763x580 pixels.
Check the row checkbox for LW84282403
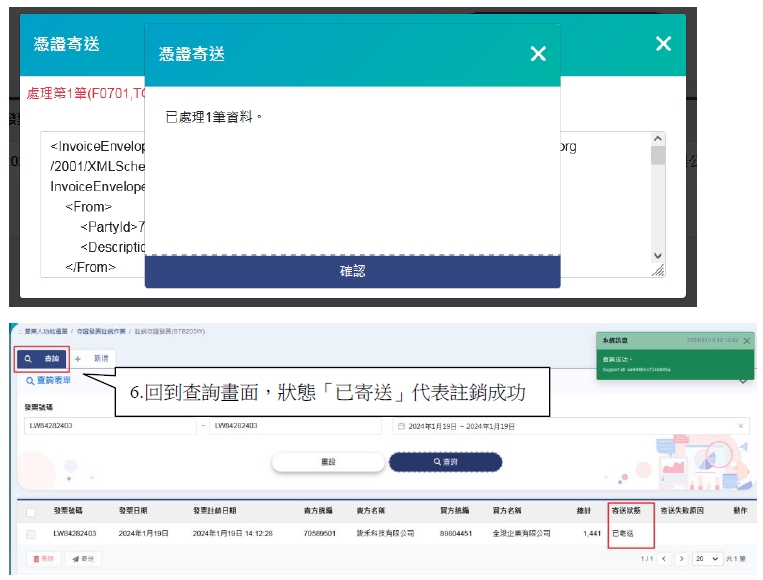point(30,534)
